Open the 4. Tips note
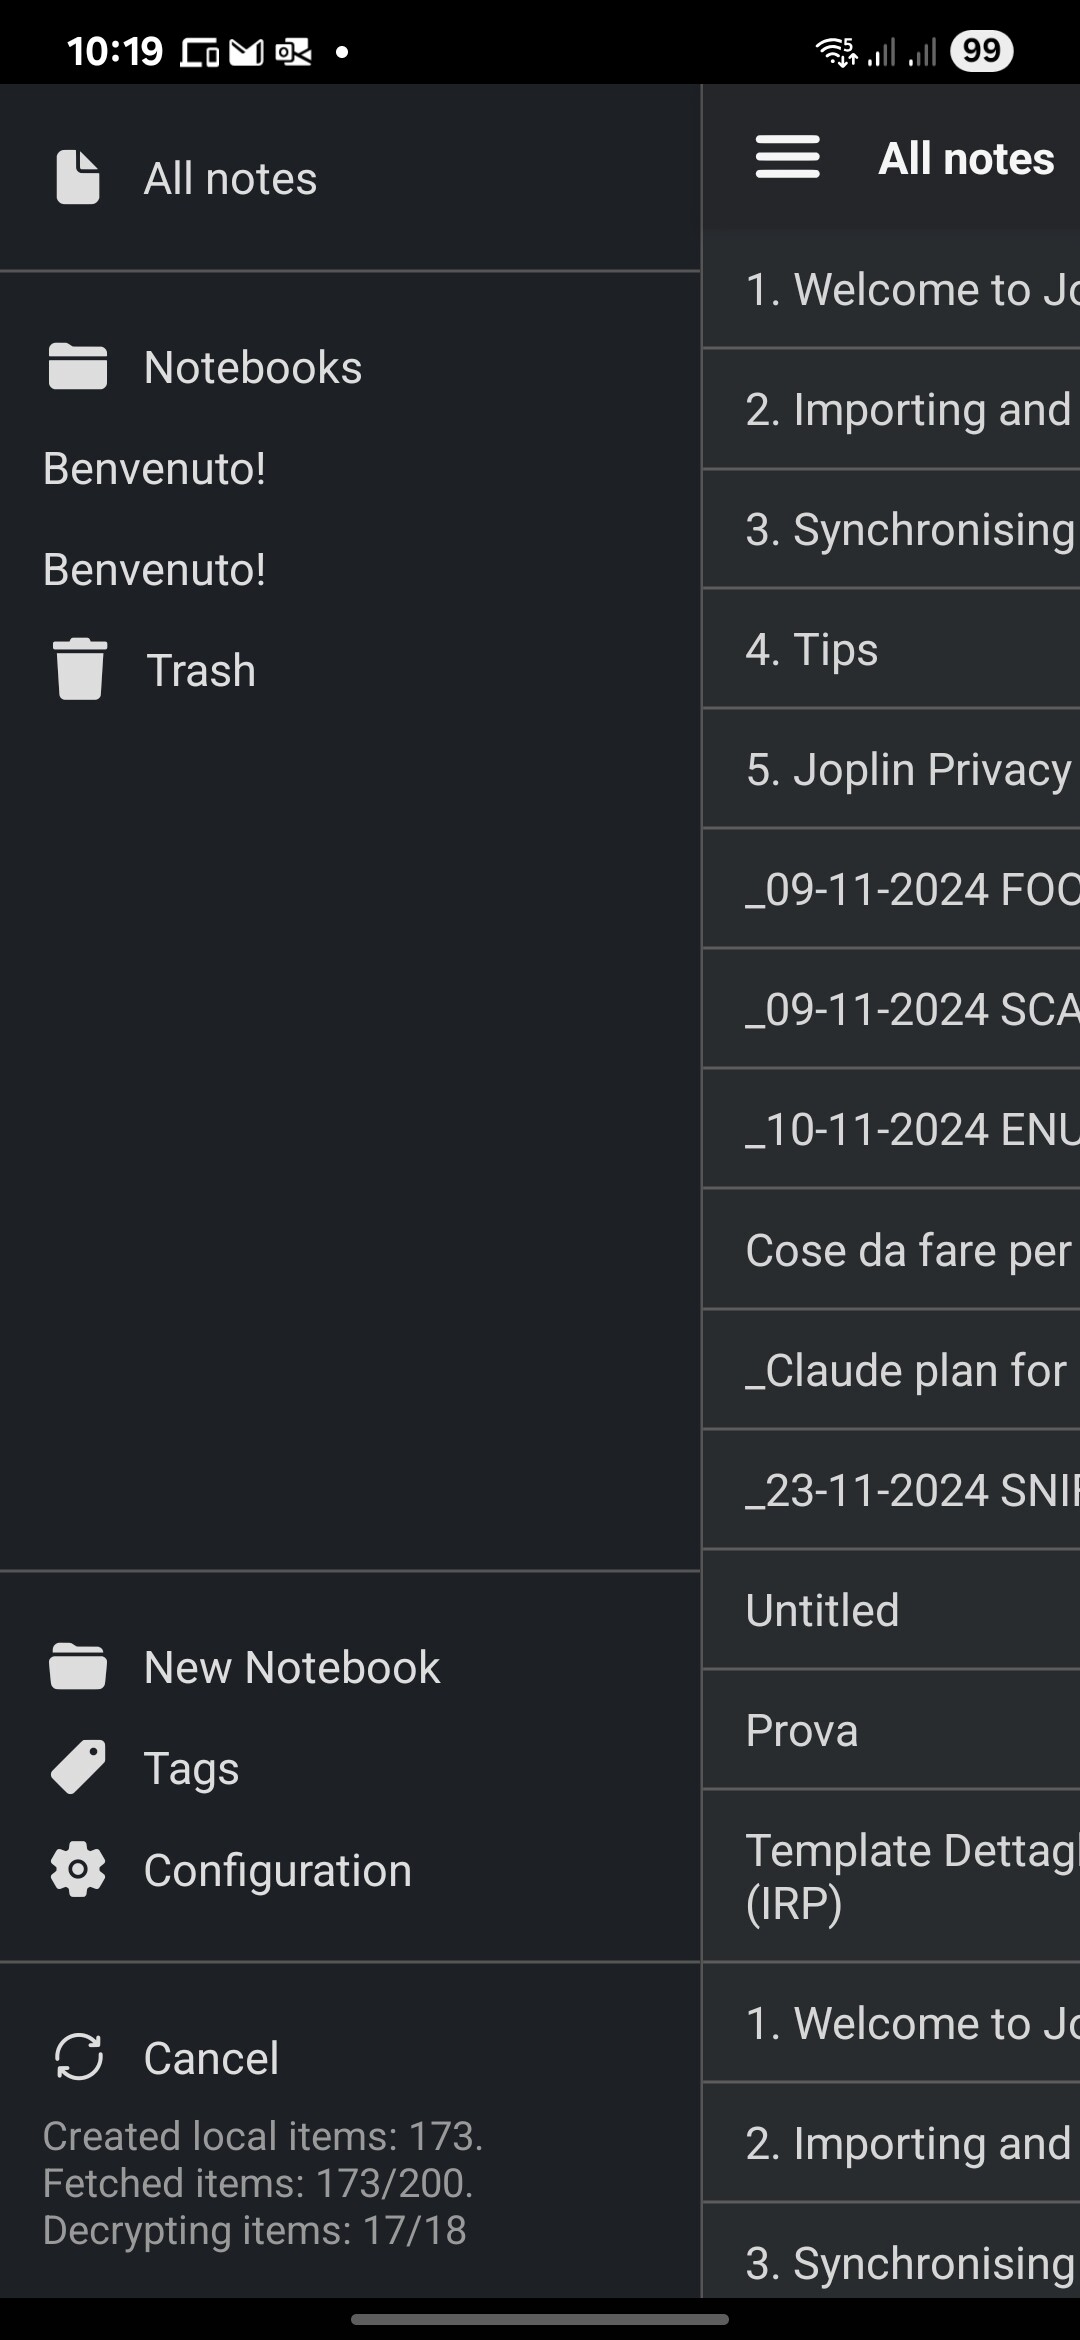 coord(892,649)
